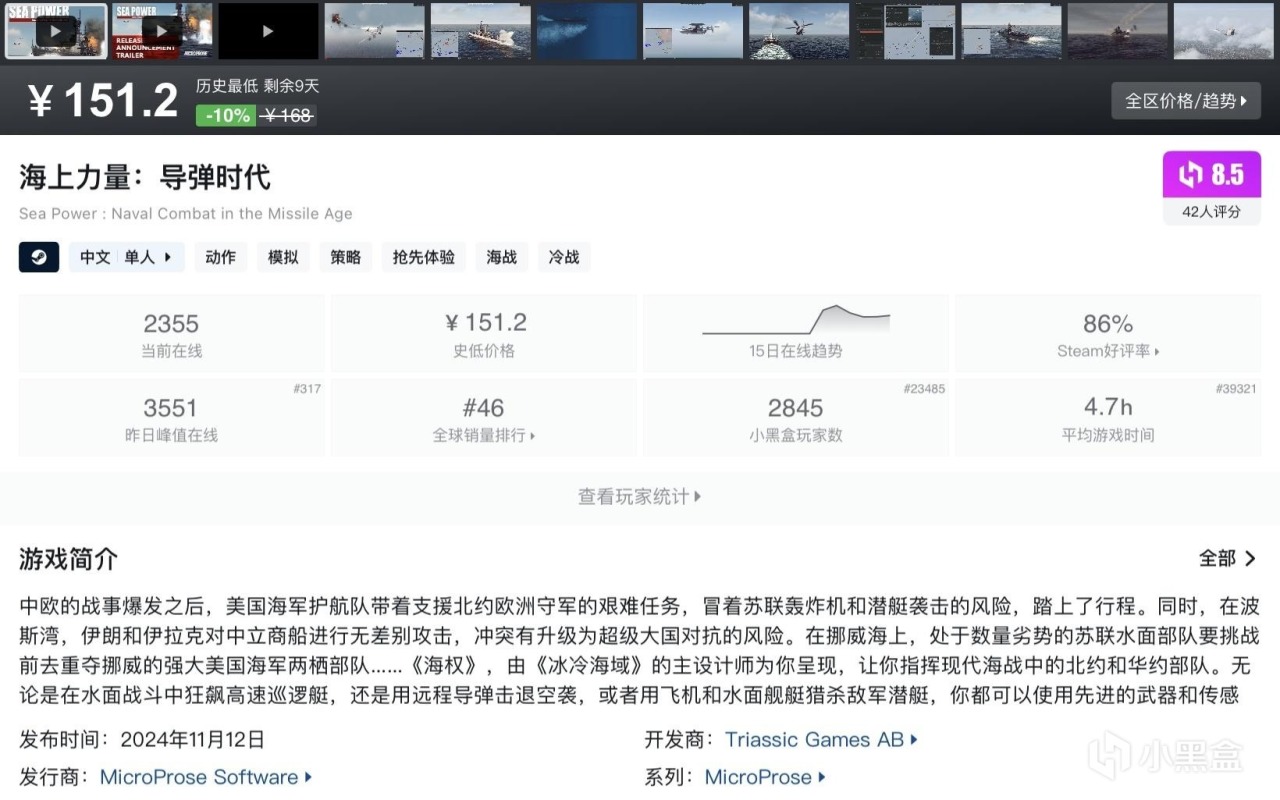Image resolution: width=1280 pixels, height=800 pixels.
Task: Click the 游戏简介 section heading
Action: pos(68,559)
